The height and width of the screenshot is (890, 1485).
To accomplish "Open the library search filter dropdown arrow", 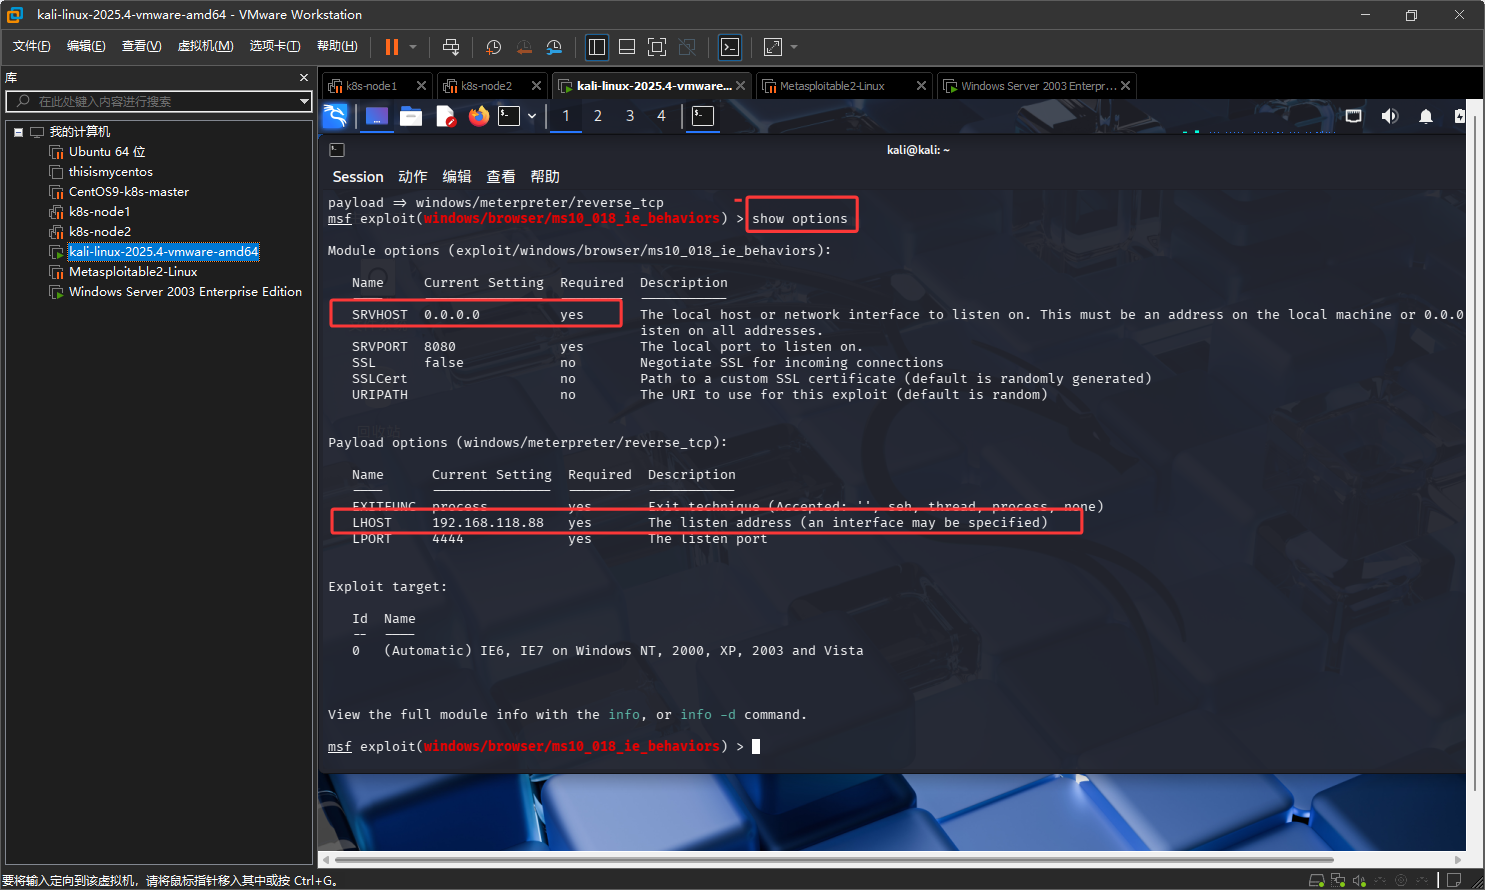I will pos(304,101).
